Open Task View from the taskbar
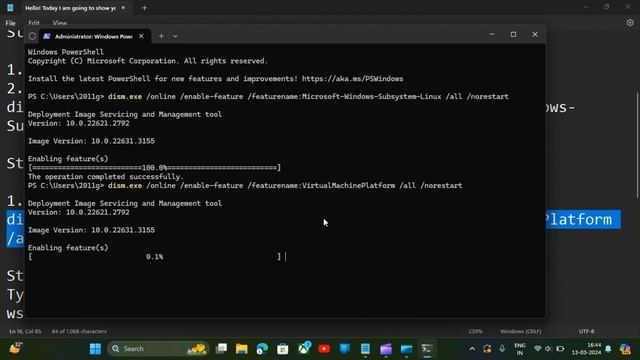This screenshot has height=360, width=640. [x=221, y=349]
